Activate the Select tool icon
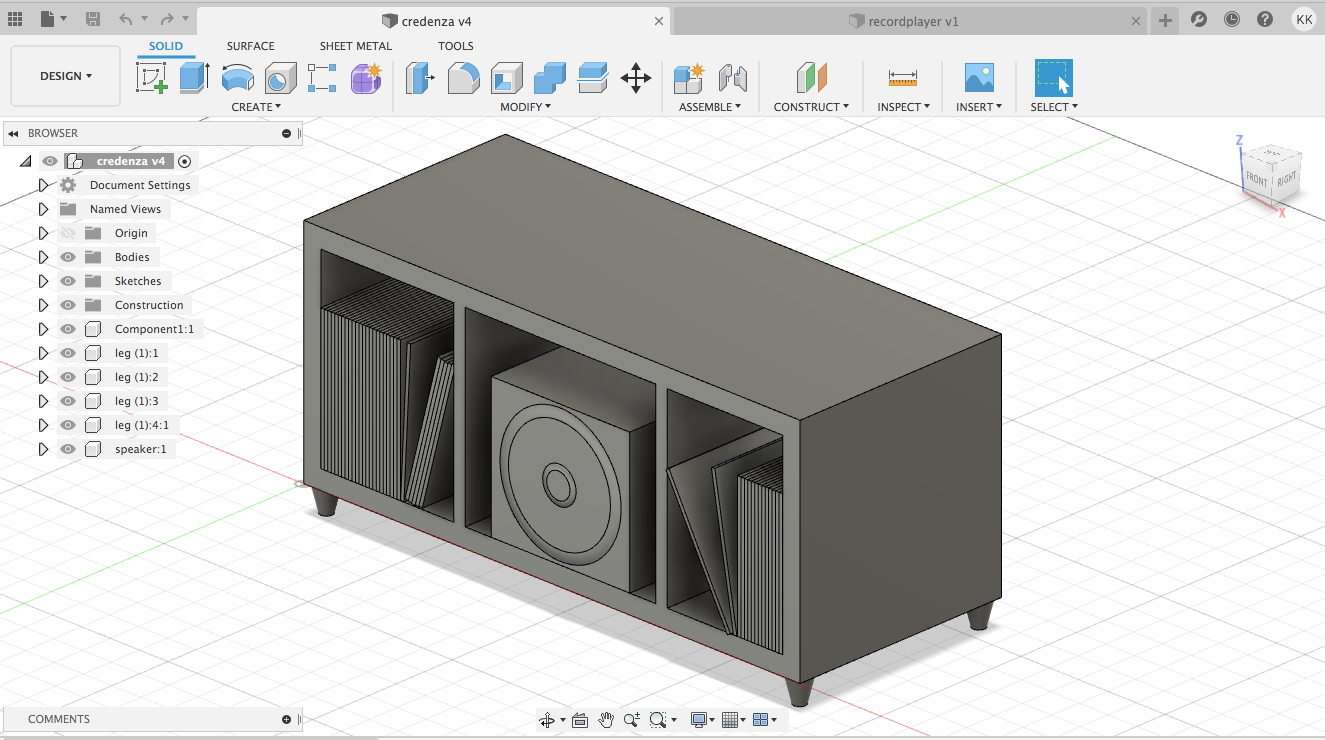The height and width of the screenshot is (740, 1325). pos(1054,78)
